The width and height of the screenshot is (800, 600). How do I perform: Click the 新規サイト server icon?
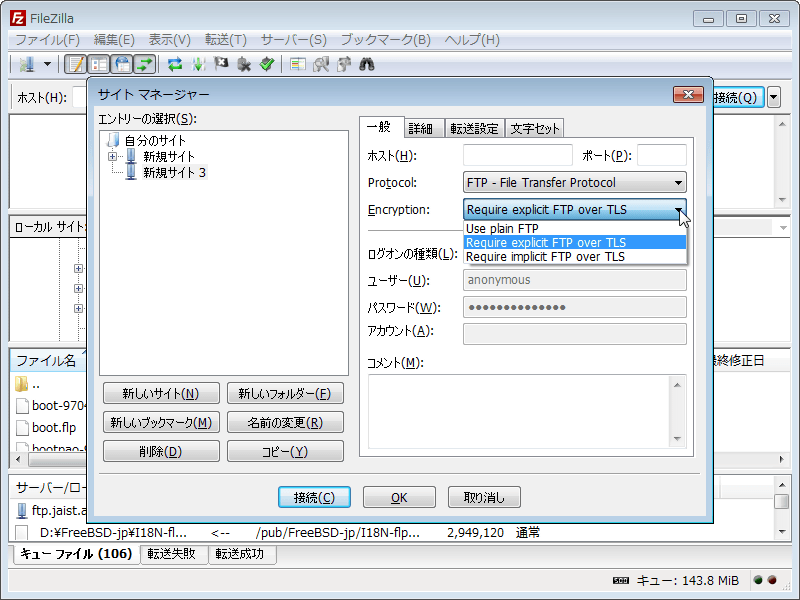[x=131, y=156]
